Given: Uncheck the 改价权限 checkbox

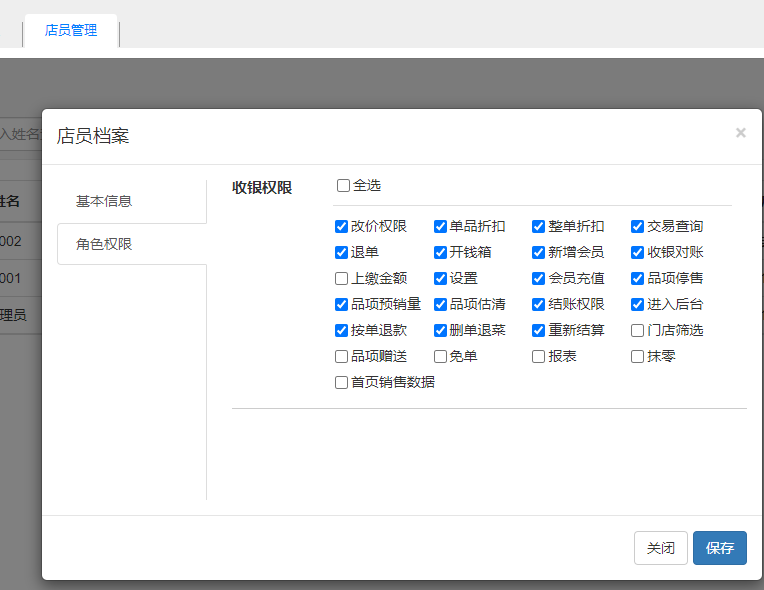Looking at the screenshot, I should (x=342, y=226).
